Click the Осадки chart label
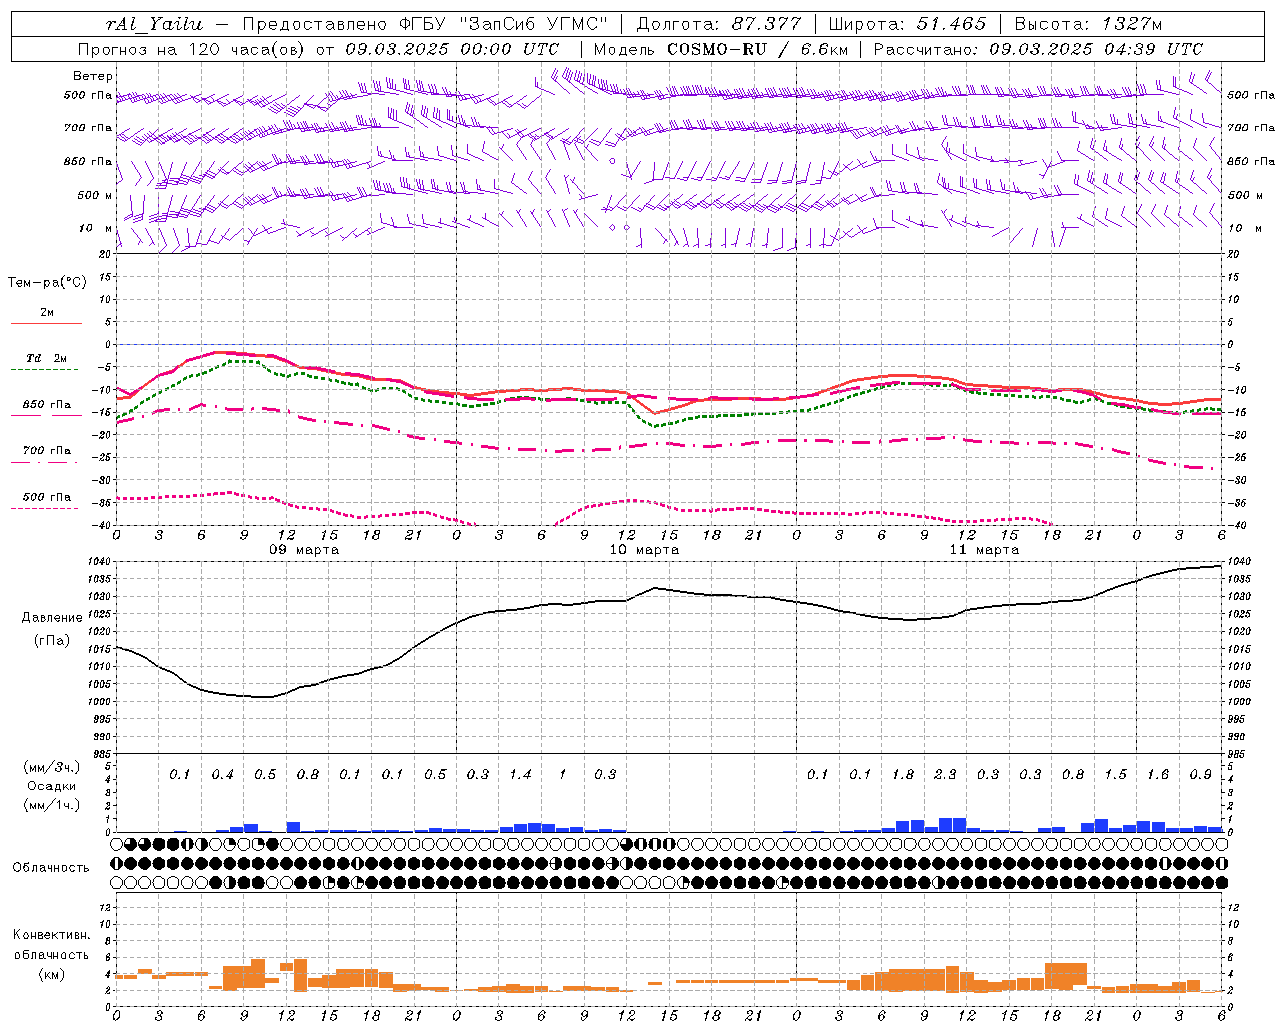The image size is (1280, 1024). [x=52, y=786]
